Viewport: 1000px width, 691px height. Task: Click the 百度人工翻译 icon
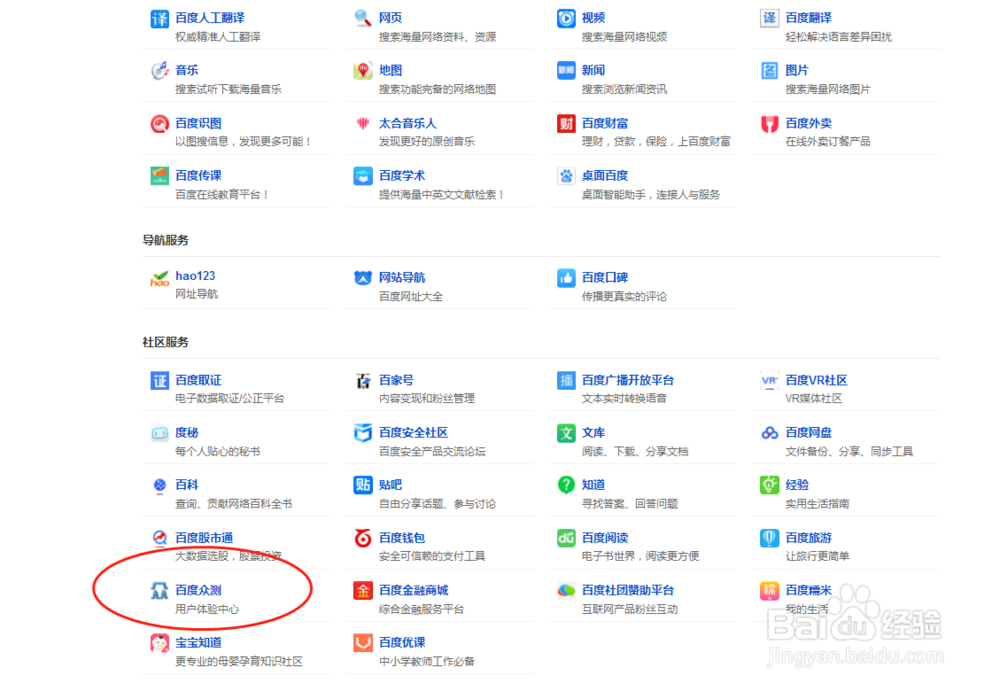pos(159,19)
